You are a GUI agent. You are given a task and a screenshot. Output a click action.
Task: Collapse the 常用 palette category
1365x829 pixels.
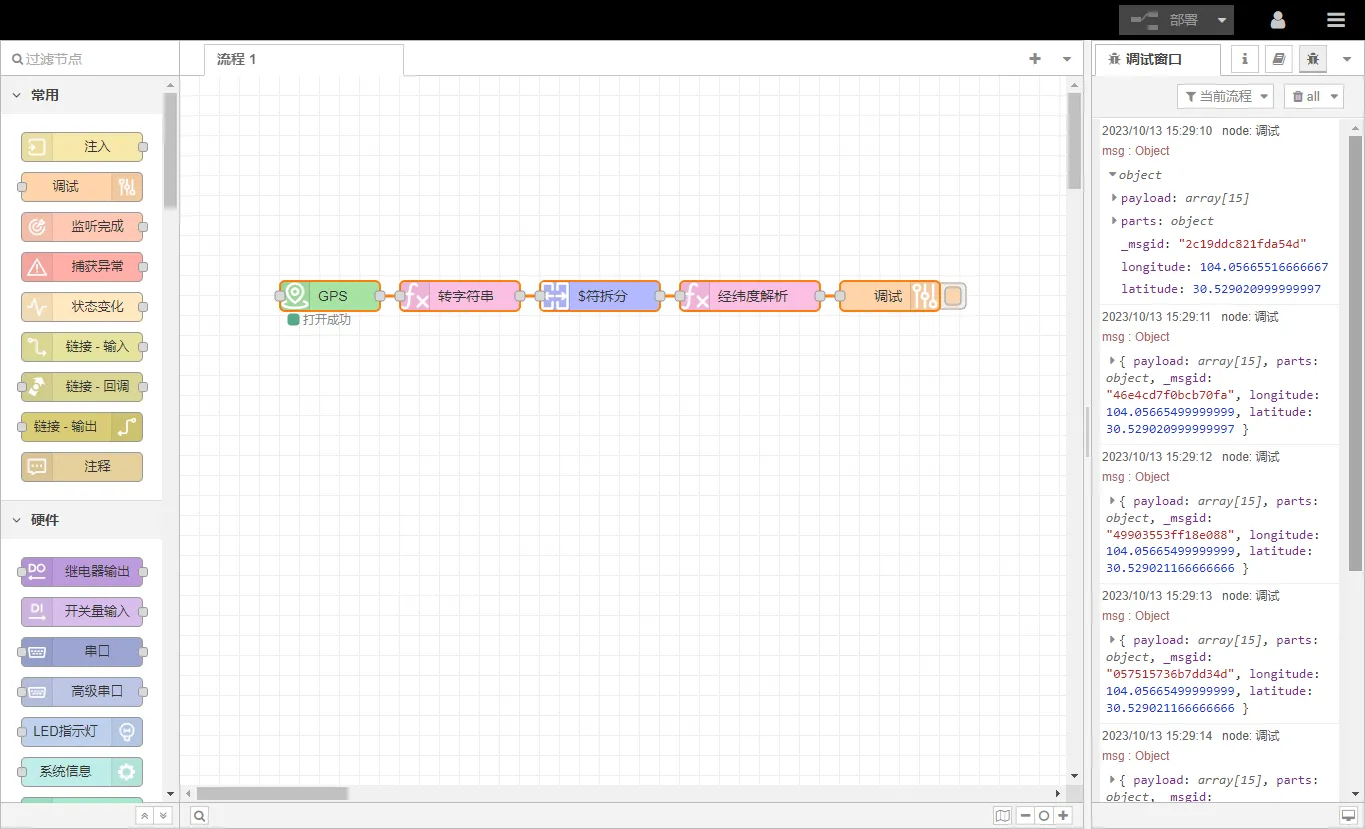(17, 95)
